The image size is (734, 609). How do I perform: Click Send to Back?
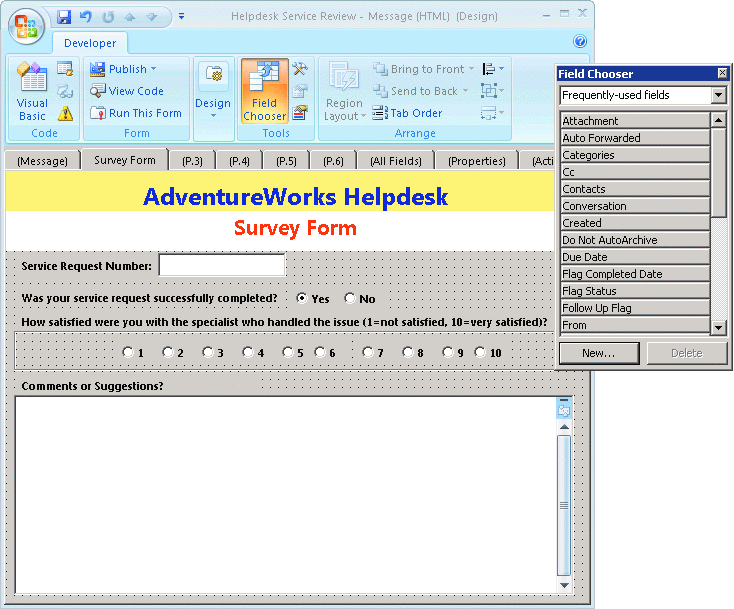pyautogui.click(x=415, y=91)
